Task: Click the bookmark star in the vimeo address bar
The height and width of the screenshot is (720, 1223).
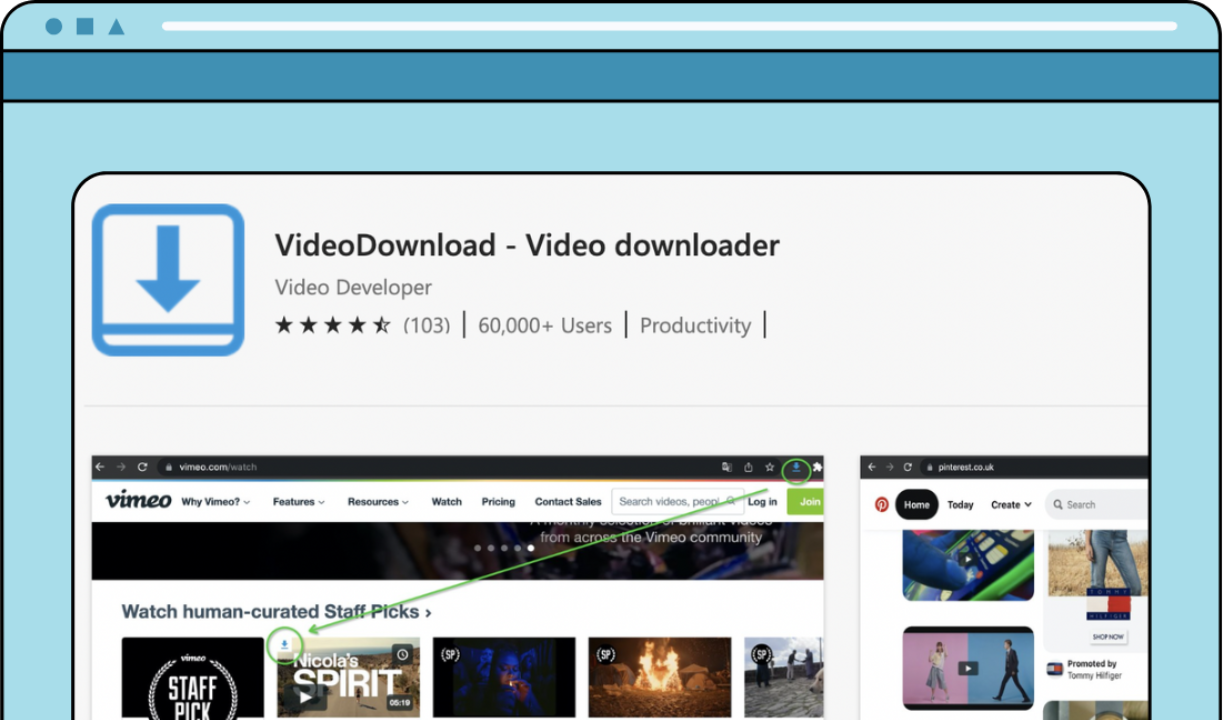Action: pos(770,467)
